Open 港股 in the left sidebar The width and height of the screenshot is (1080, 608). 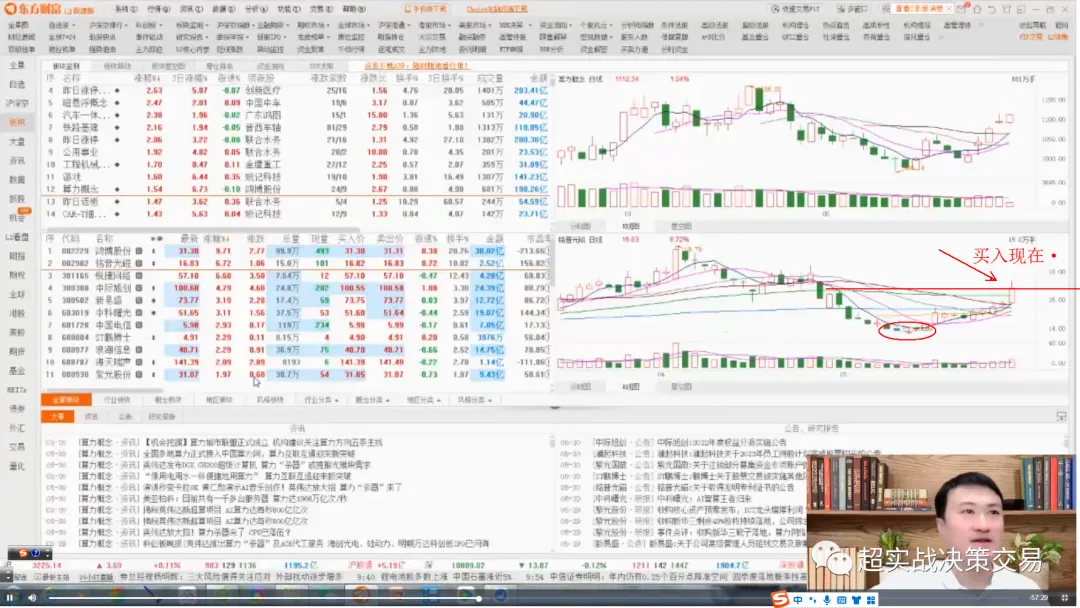click(17, 313)
